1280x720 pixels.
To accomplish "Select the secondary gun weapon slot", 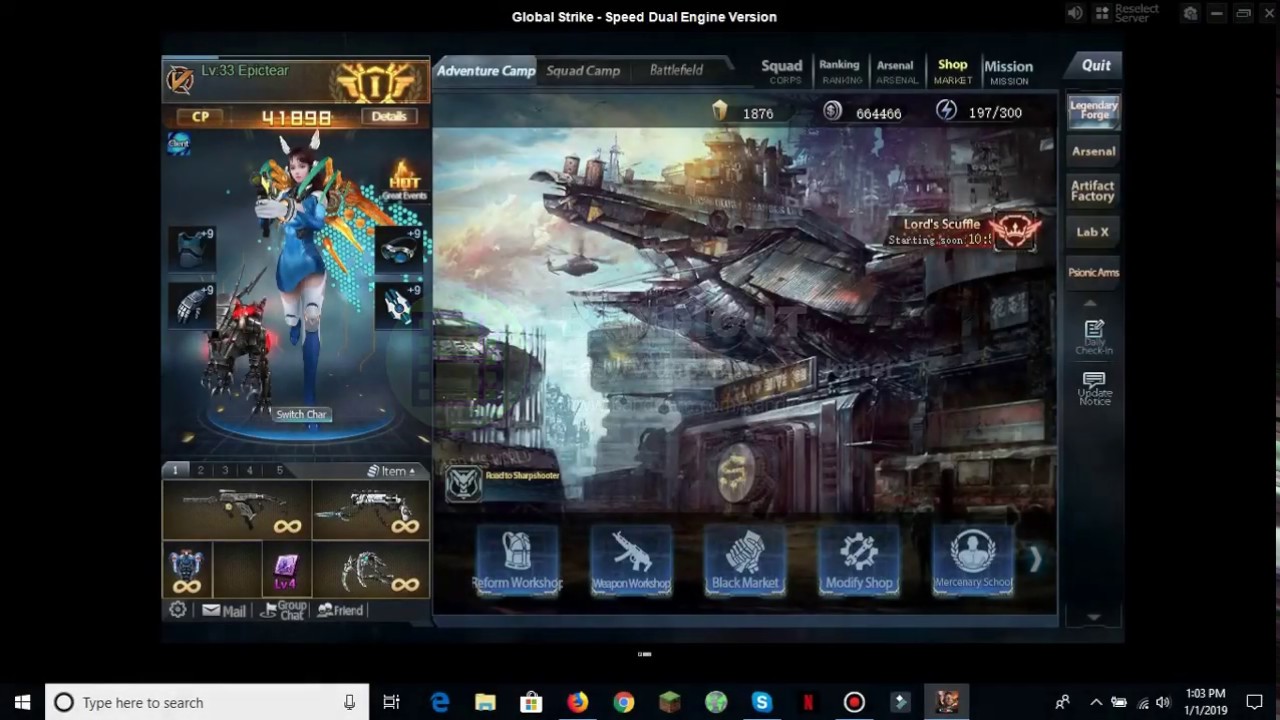I will pyautogui.click(x=371, y=510).
